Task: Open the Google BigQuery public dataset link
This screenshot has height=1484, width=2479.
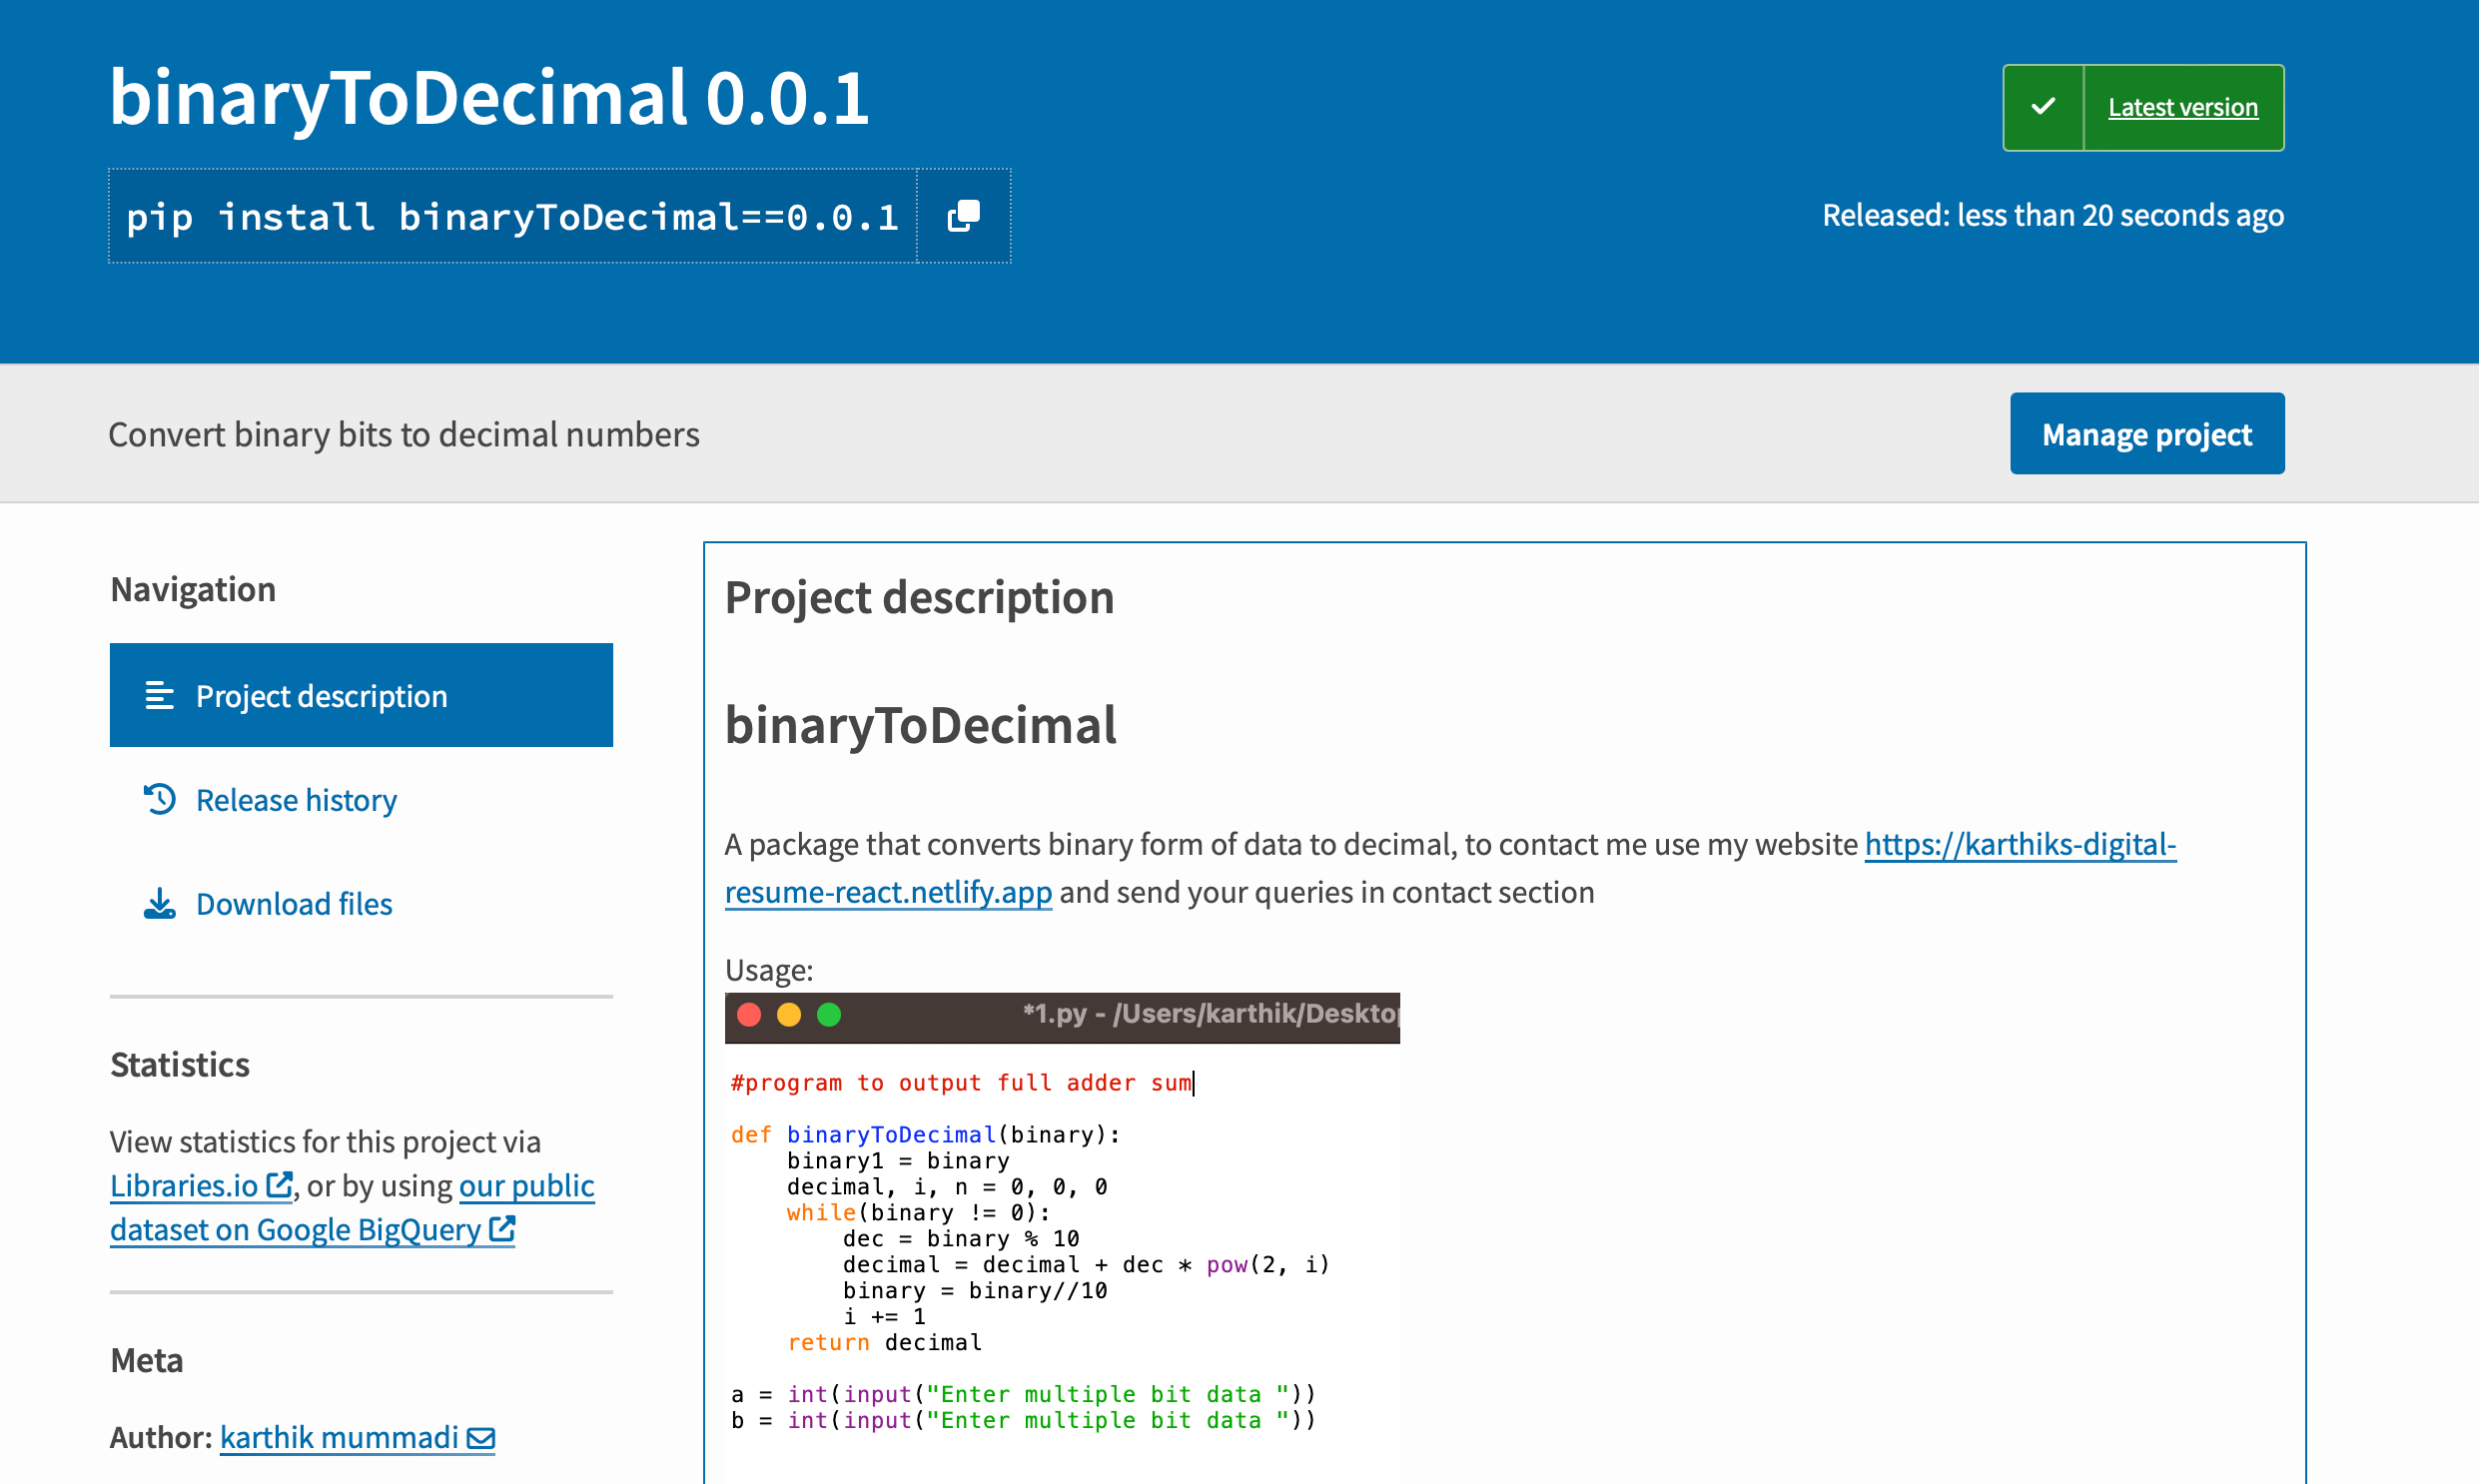Action: (352, 1207)
